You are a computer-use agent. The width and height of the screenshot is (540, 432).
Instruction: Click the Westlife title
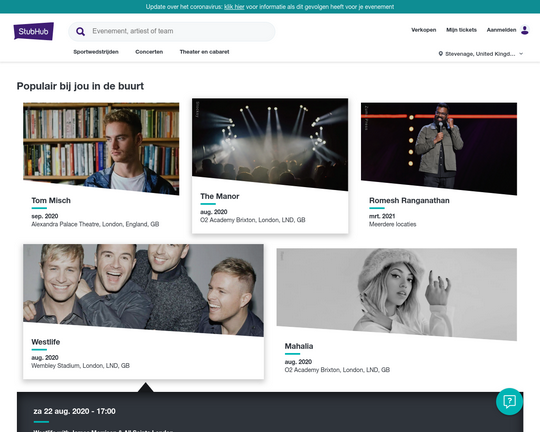point(45,342)
